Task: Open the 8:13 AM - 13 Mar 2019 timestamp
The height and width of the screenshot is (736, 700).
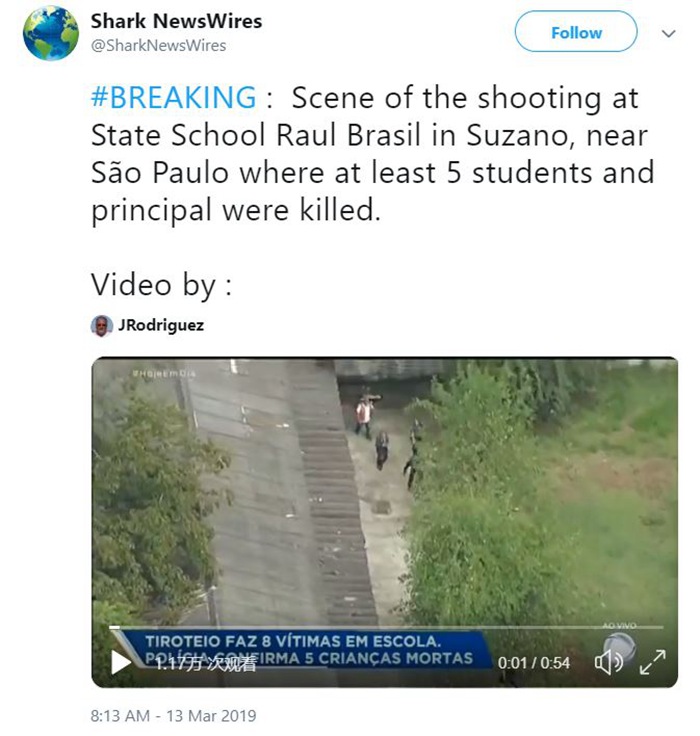Action: 173,715
